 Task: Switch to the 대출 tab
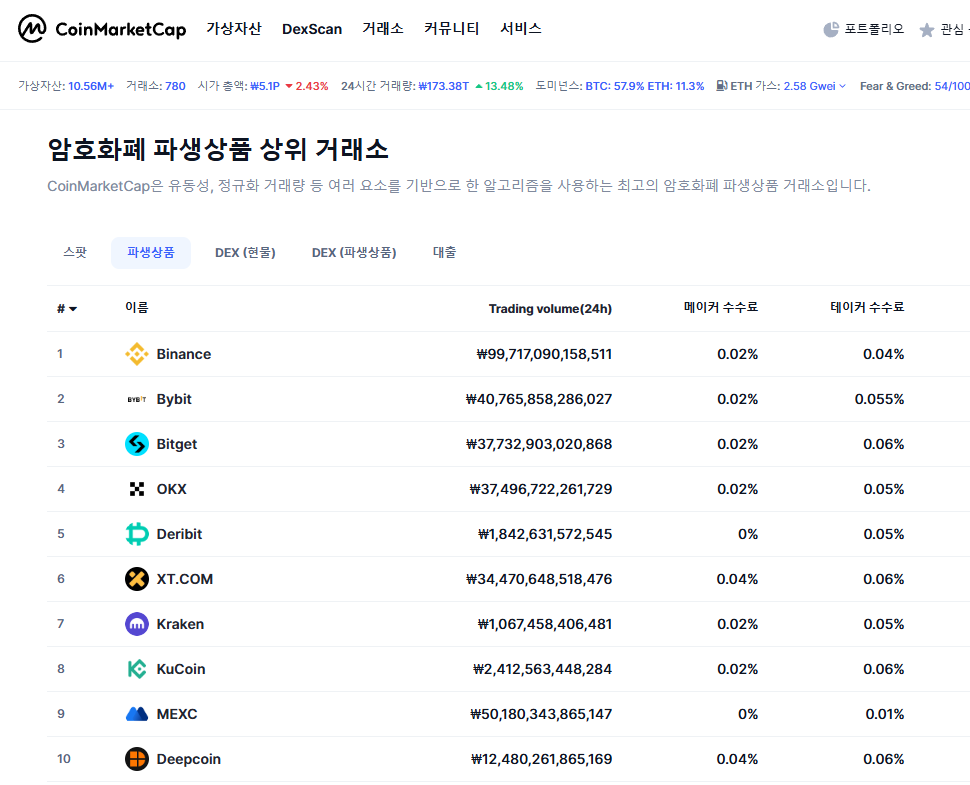pos(444,252)
